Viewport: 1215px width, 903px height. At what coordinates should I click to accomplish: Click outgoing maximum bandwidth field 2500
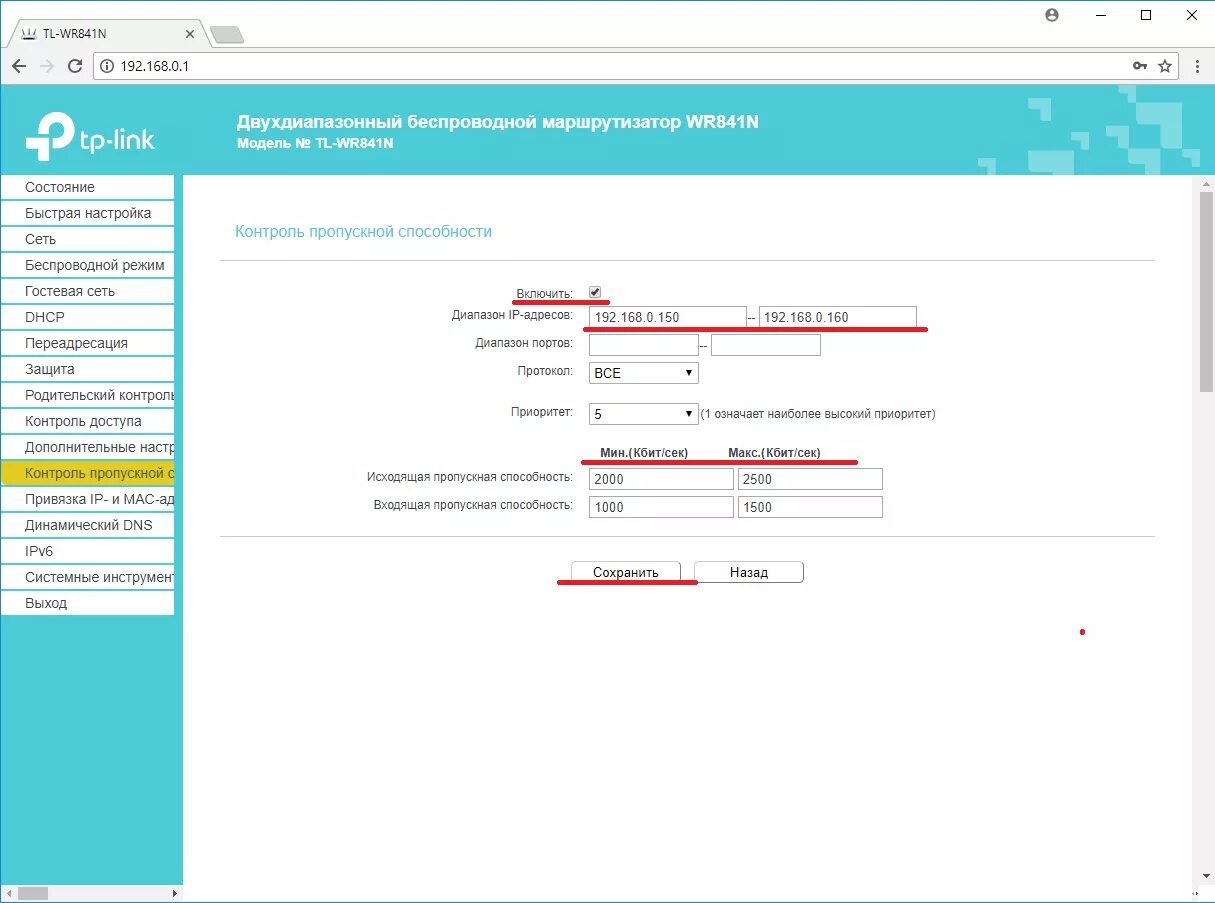(810, 479)
